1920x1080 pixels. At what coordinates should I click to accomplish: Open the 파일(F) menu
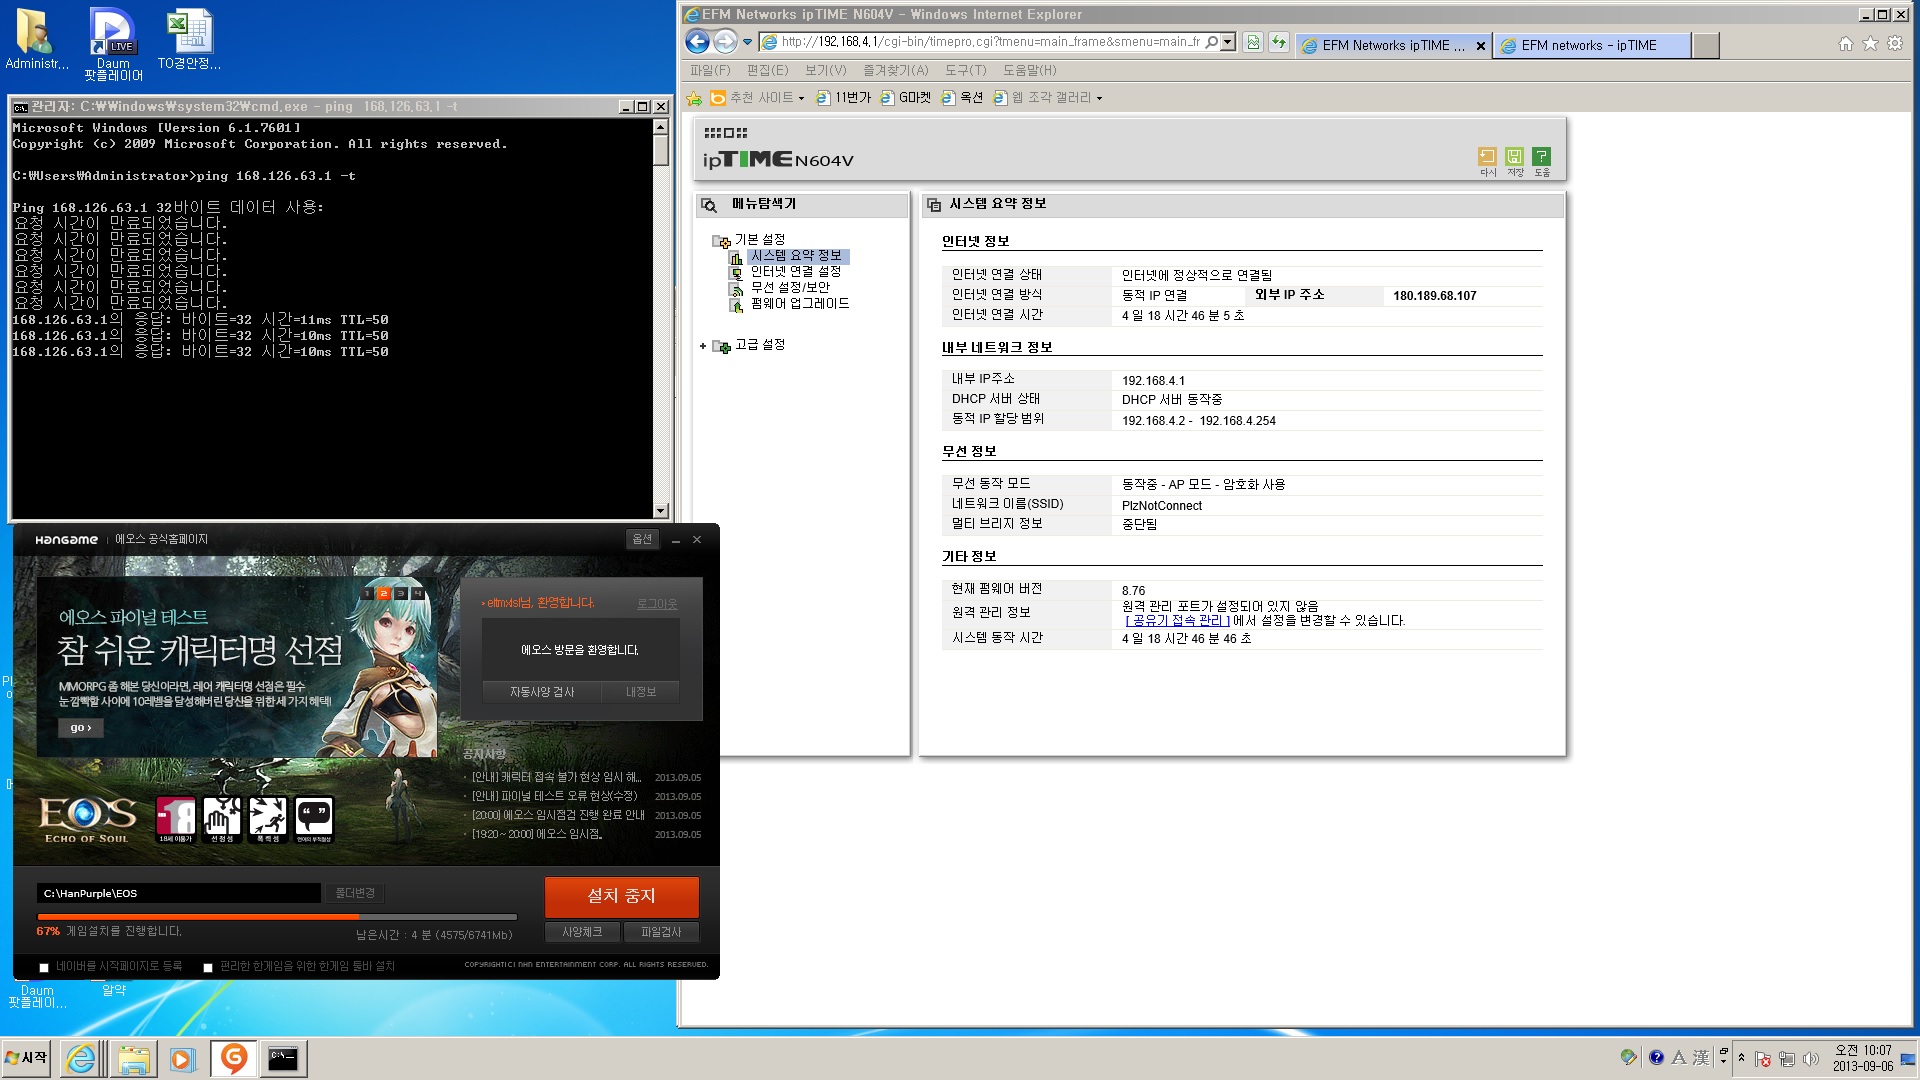pos(710,70)
